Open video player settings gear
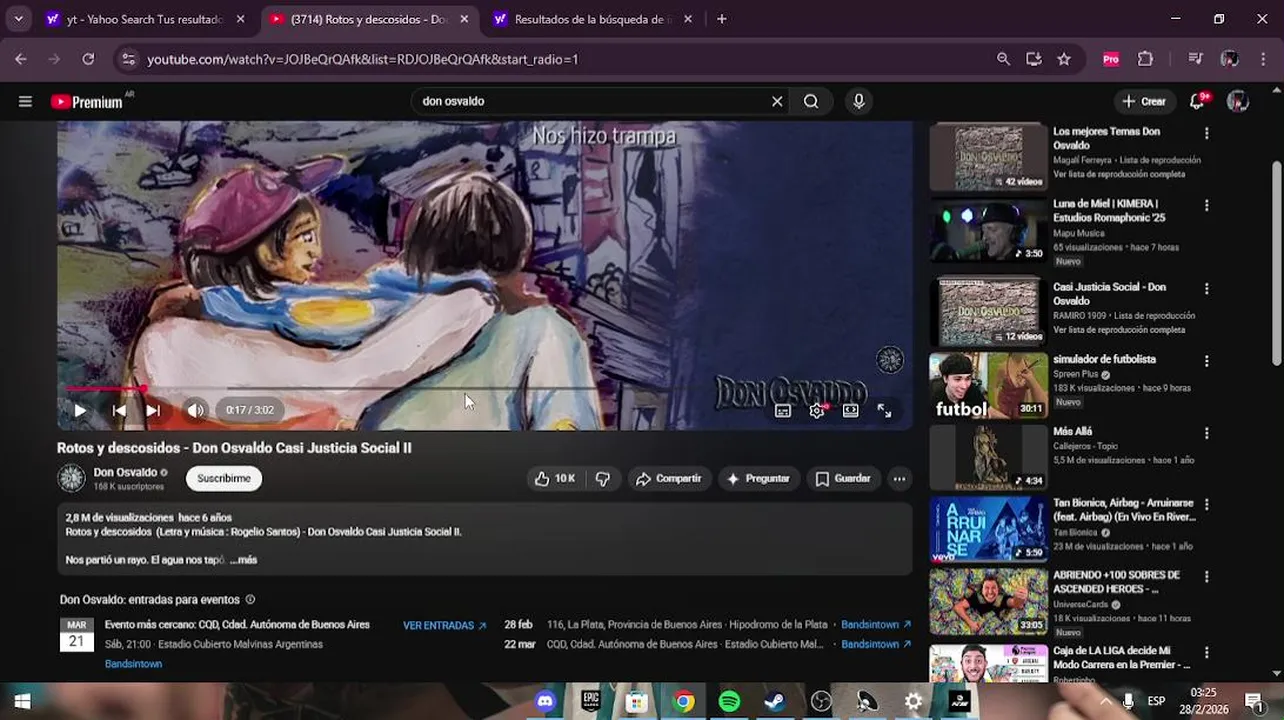Screen dimensions: 1284x720 (817, 410)
